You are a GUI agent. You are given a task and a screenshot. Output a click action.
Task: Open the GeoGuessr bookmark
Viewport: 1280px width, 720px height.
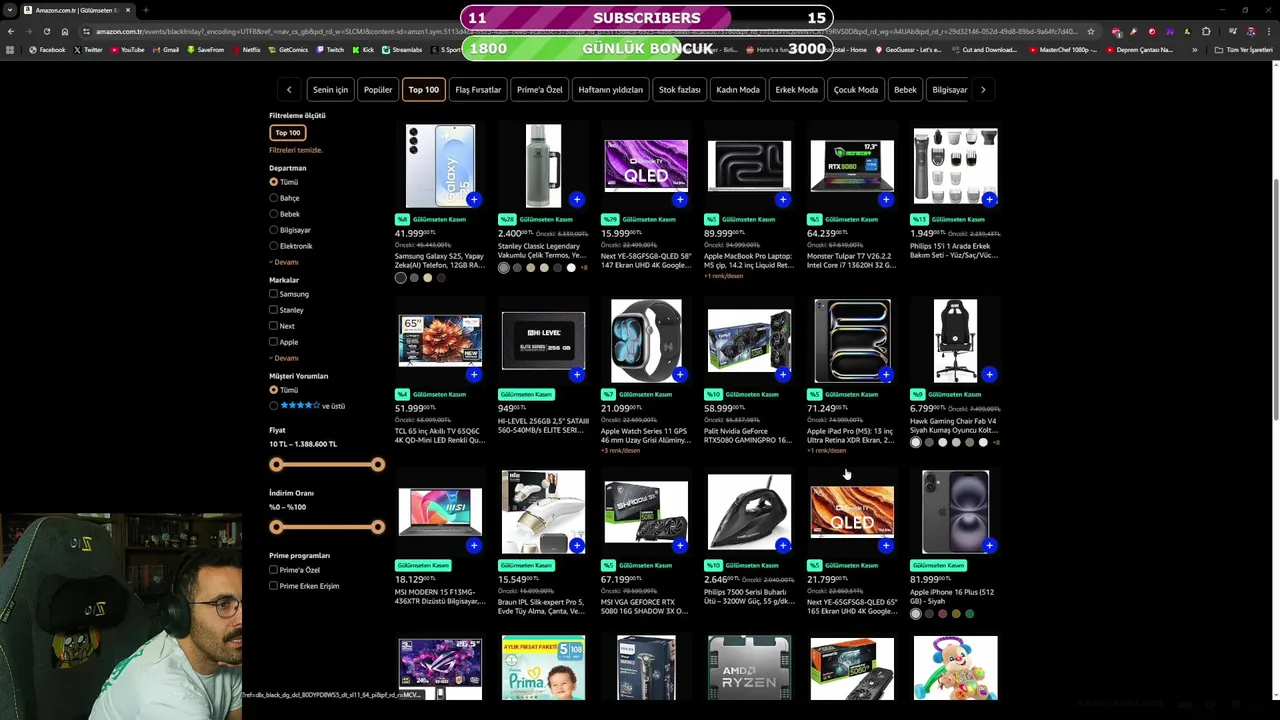point(910,49)
